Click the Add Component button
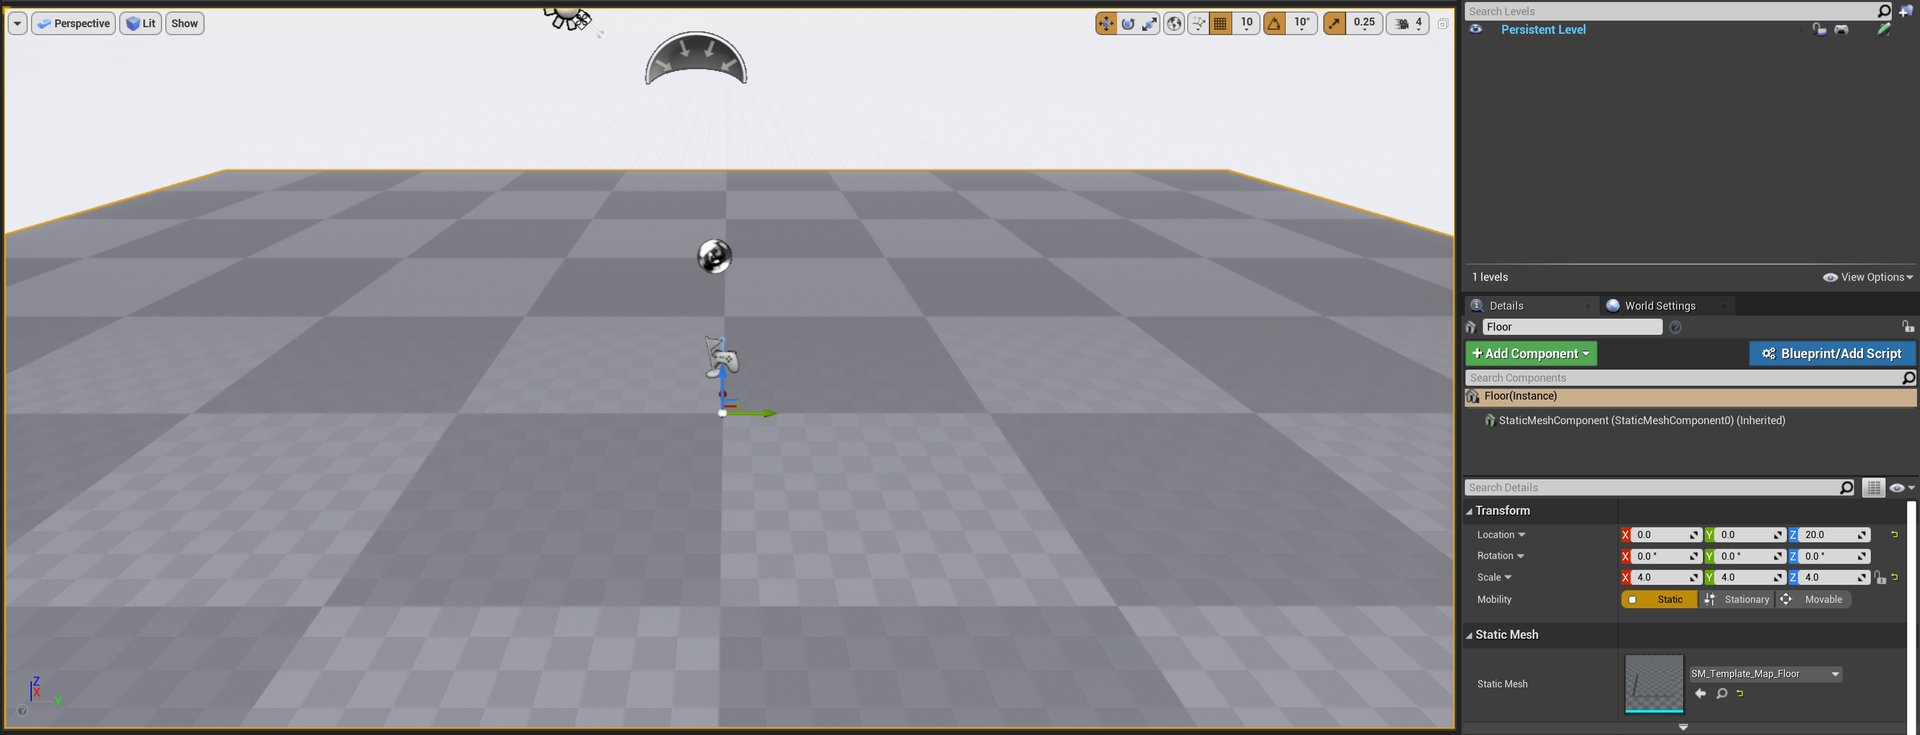Image resolution: width=1920 pixels, height=735 pixels. point(1531,354)
